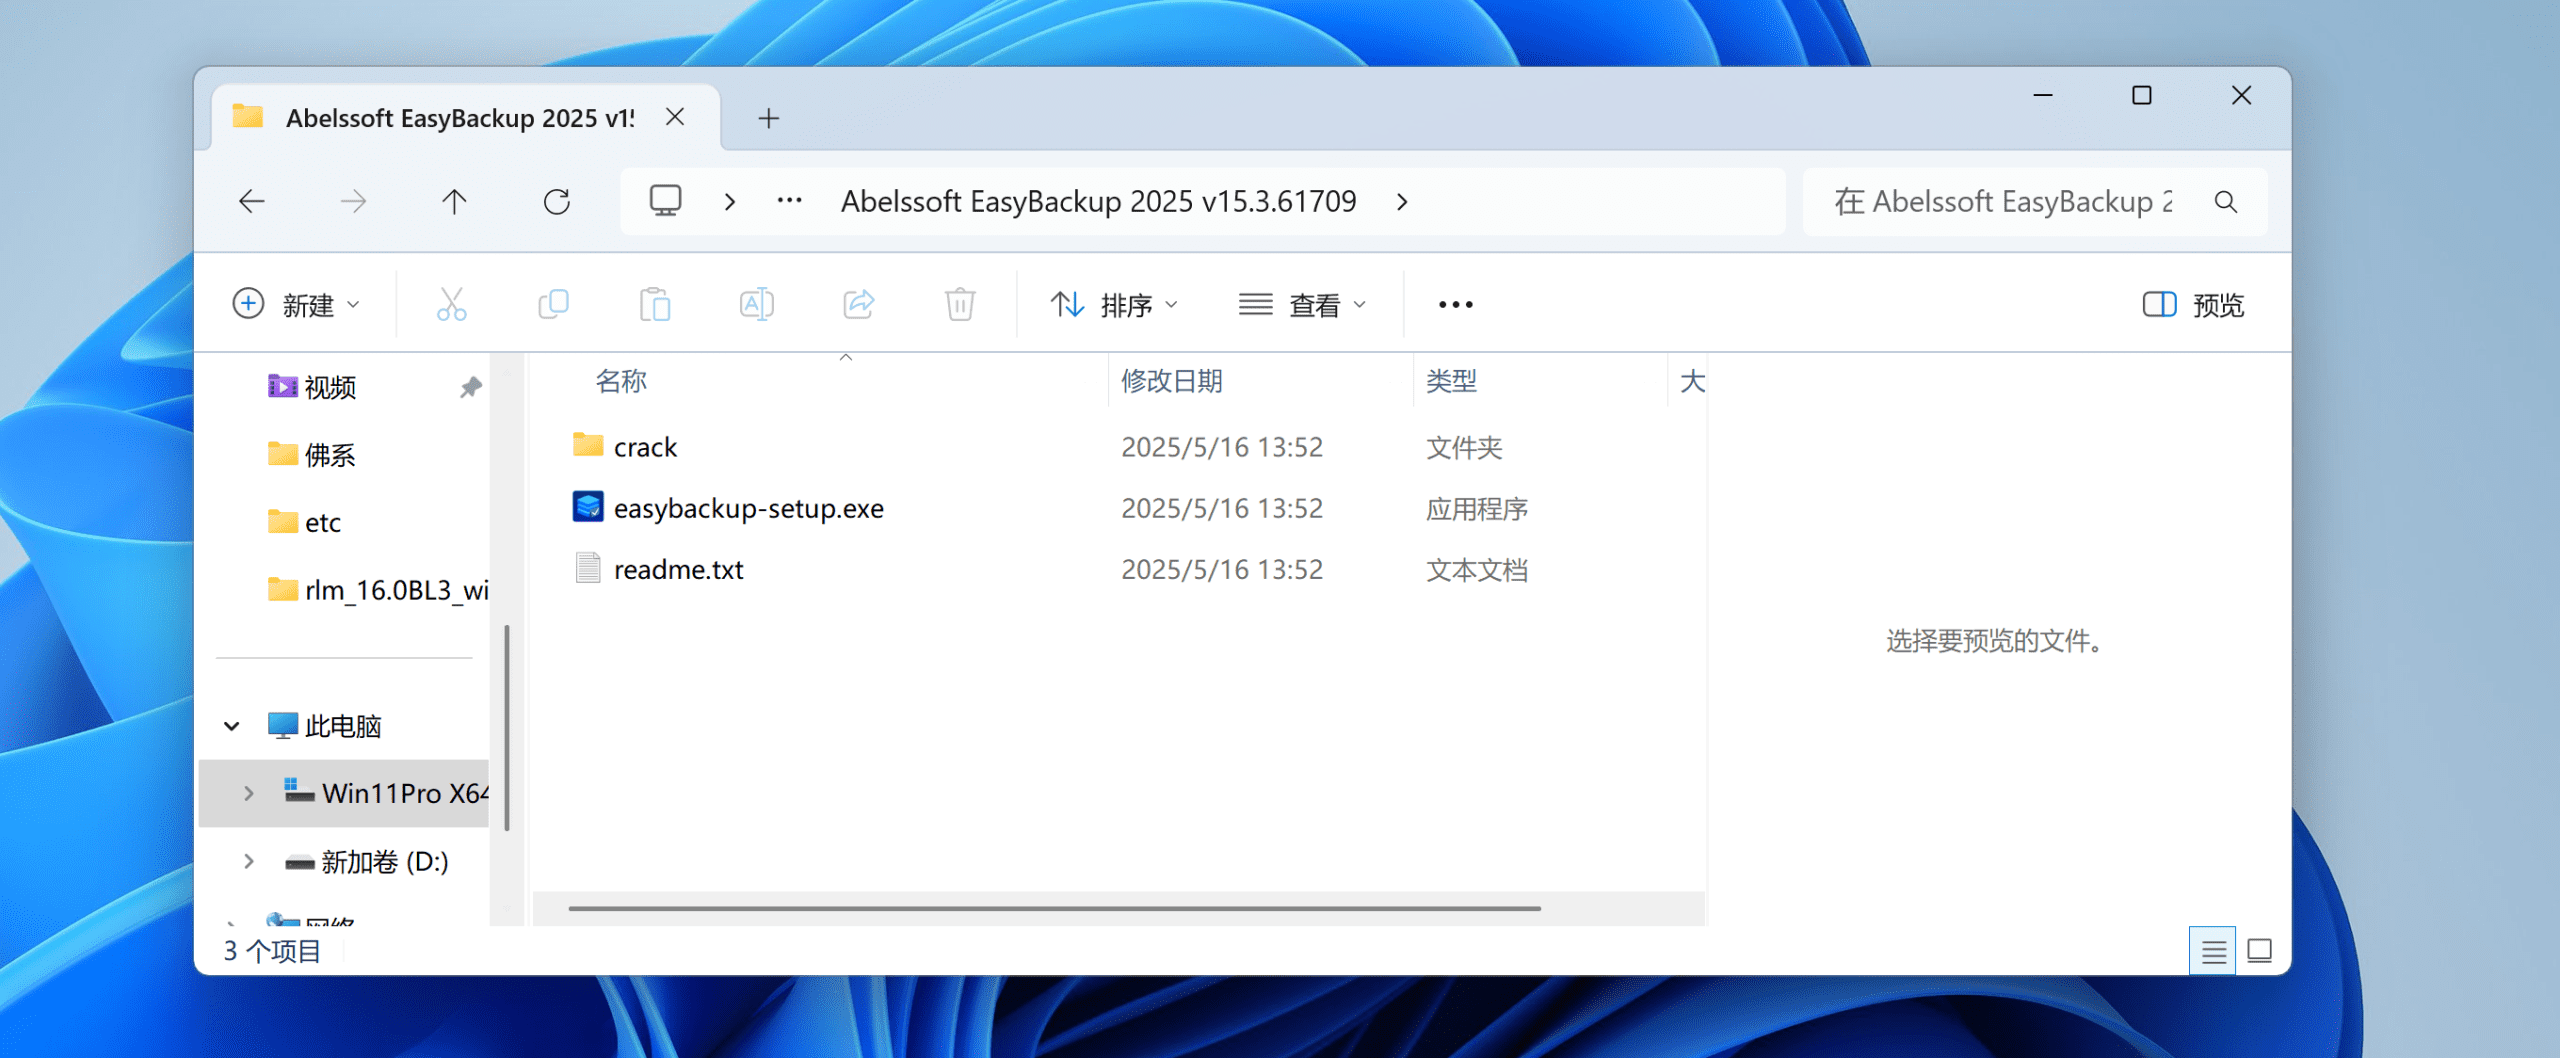Image resolution: width=2560 pixels, height=1058 pixels.
Task: Select the easybackup-setup.exe file
Action: pos(748,509)
